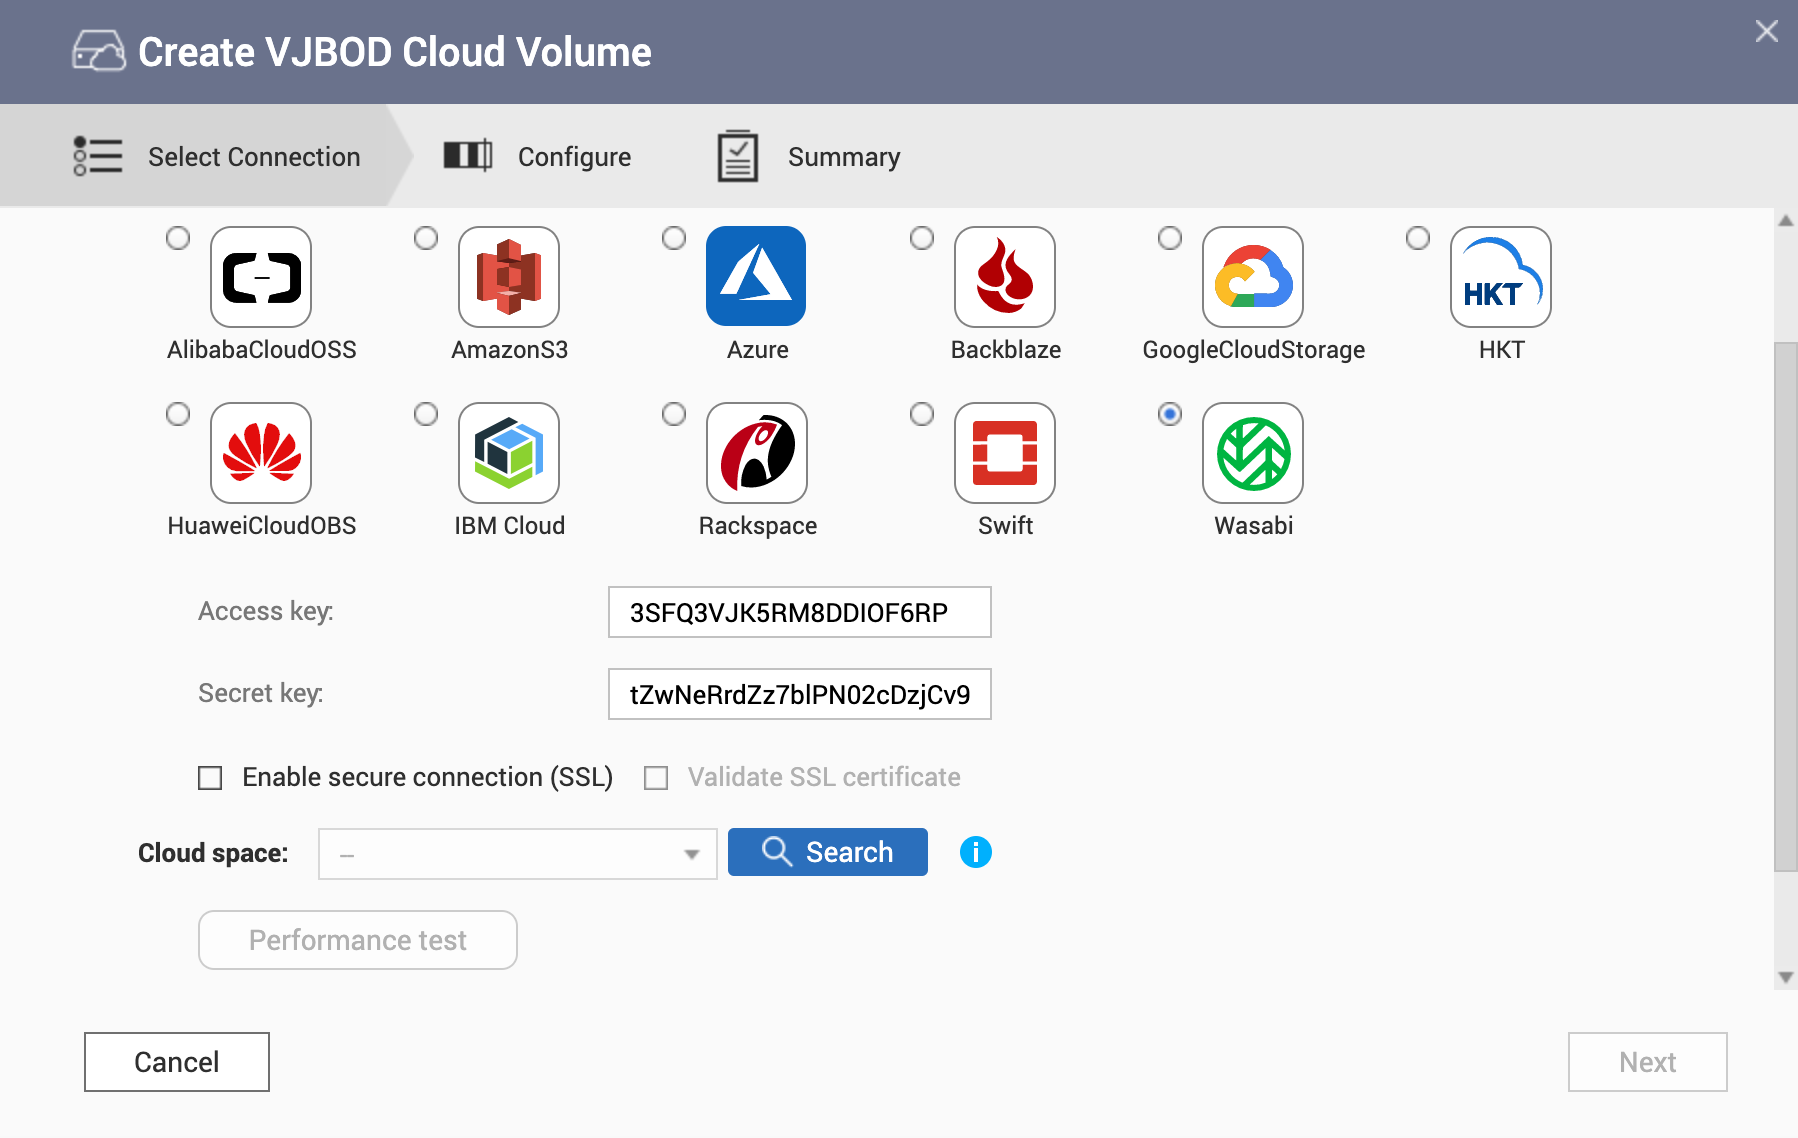Click the Swift provider icon
The image size is (1798, 1138).
coord(1005,453)
